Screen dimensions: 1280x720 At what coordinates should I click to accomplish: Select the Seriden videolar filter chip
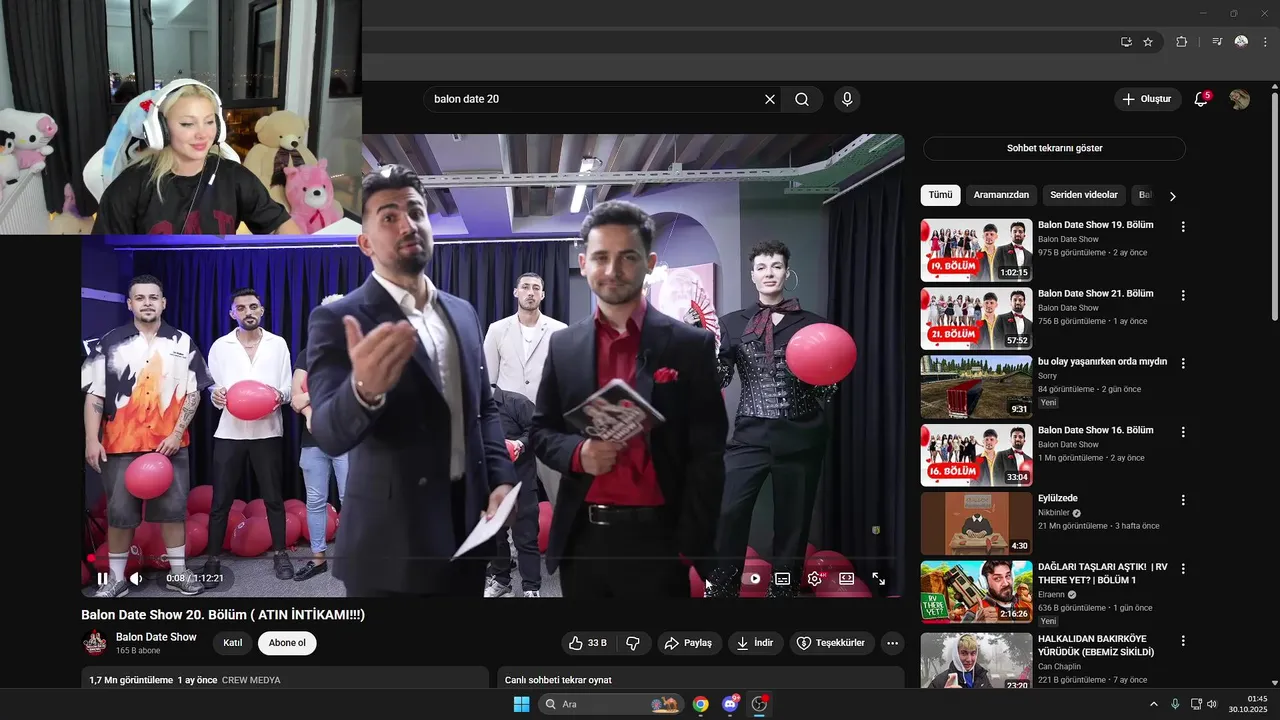tap(1084, 195)
